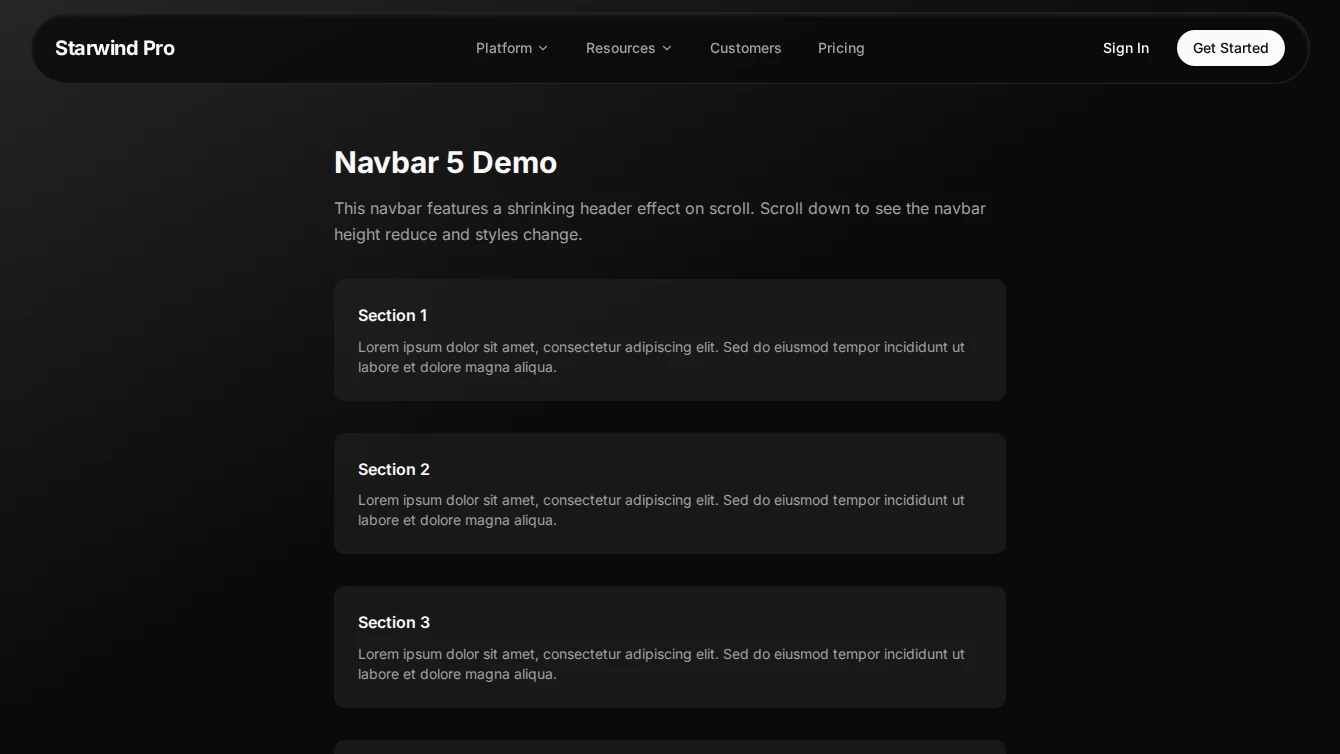1340x754 pixels.
Task: Click the partially visible fourth section card
Action: [669, 745]
